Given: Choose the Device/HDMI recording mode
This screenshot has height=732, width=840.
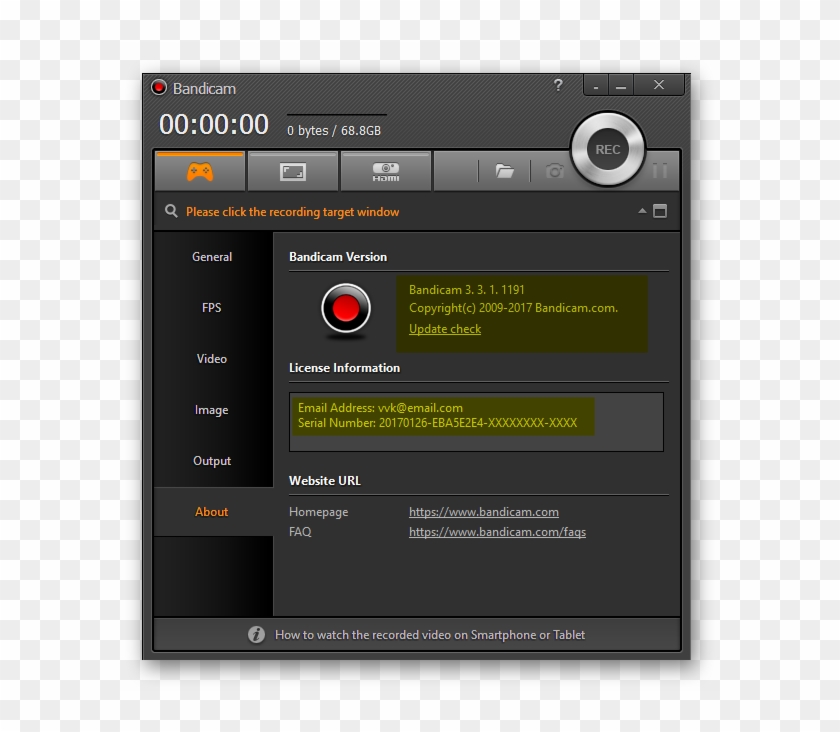Looking at the screenshot, I should 386,171.
